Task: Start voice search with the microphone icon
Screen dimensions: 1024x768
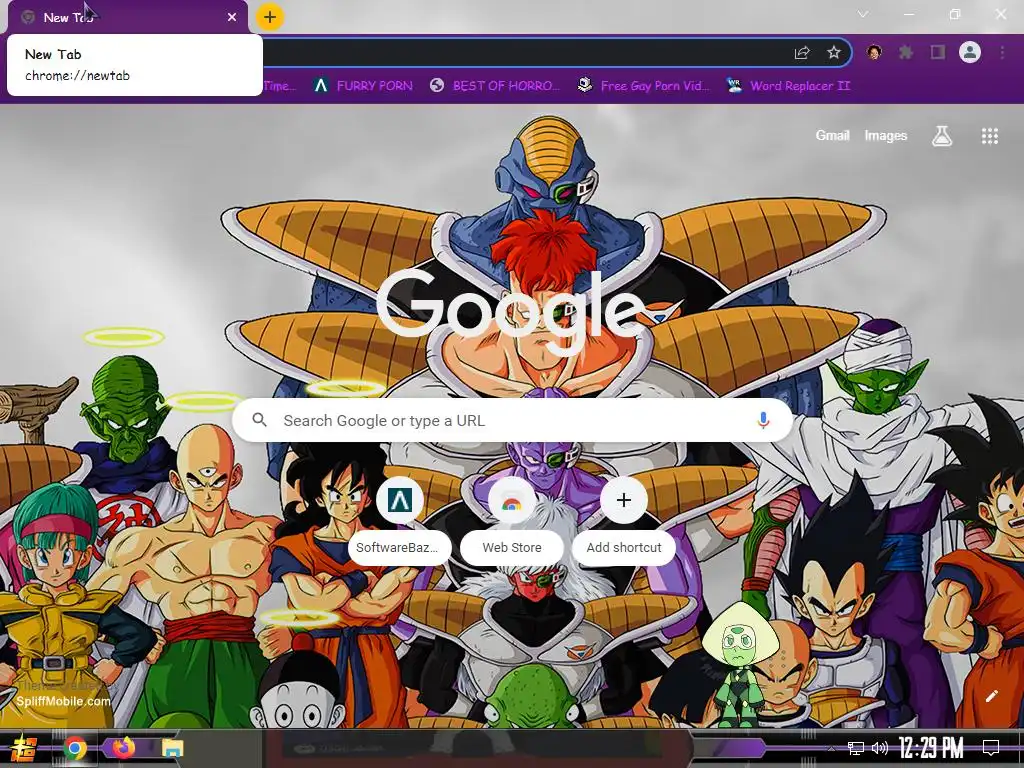Action: [763, 421]
